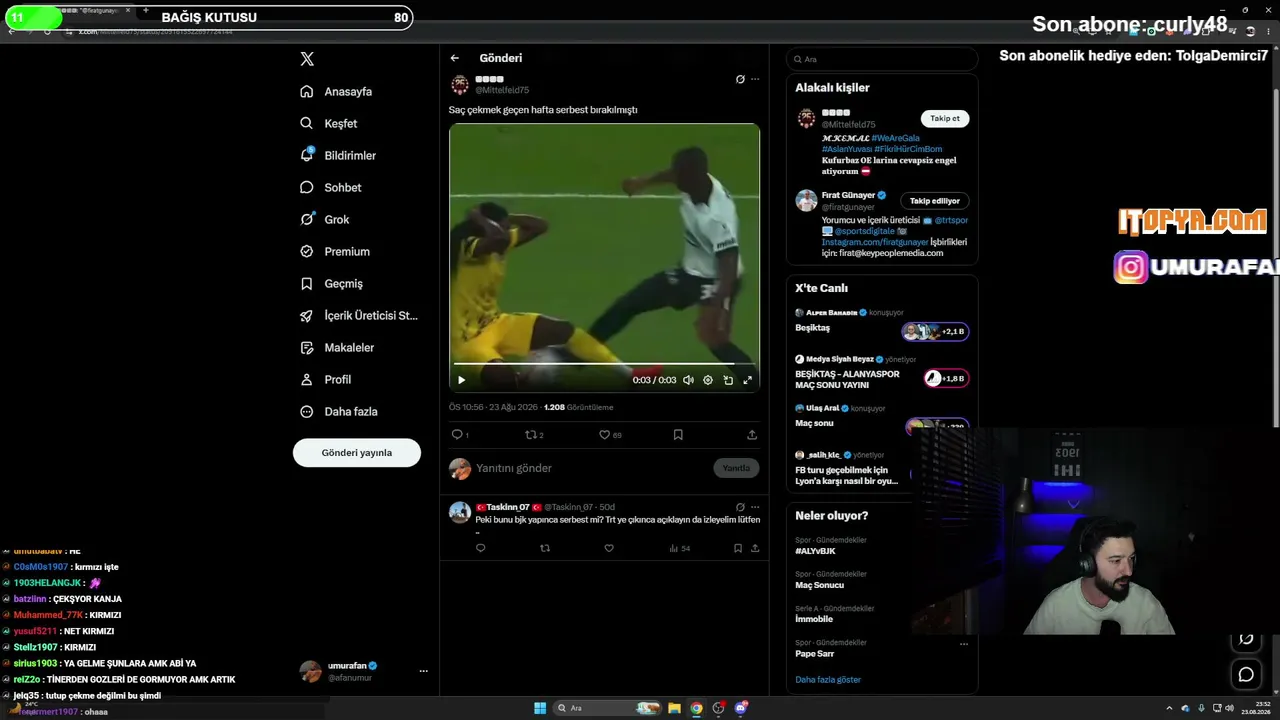Open Grok from the sidebar
The image size is (1280, 720).
click(325, 219)
